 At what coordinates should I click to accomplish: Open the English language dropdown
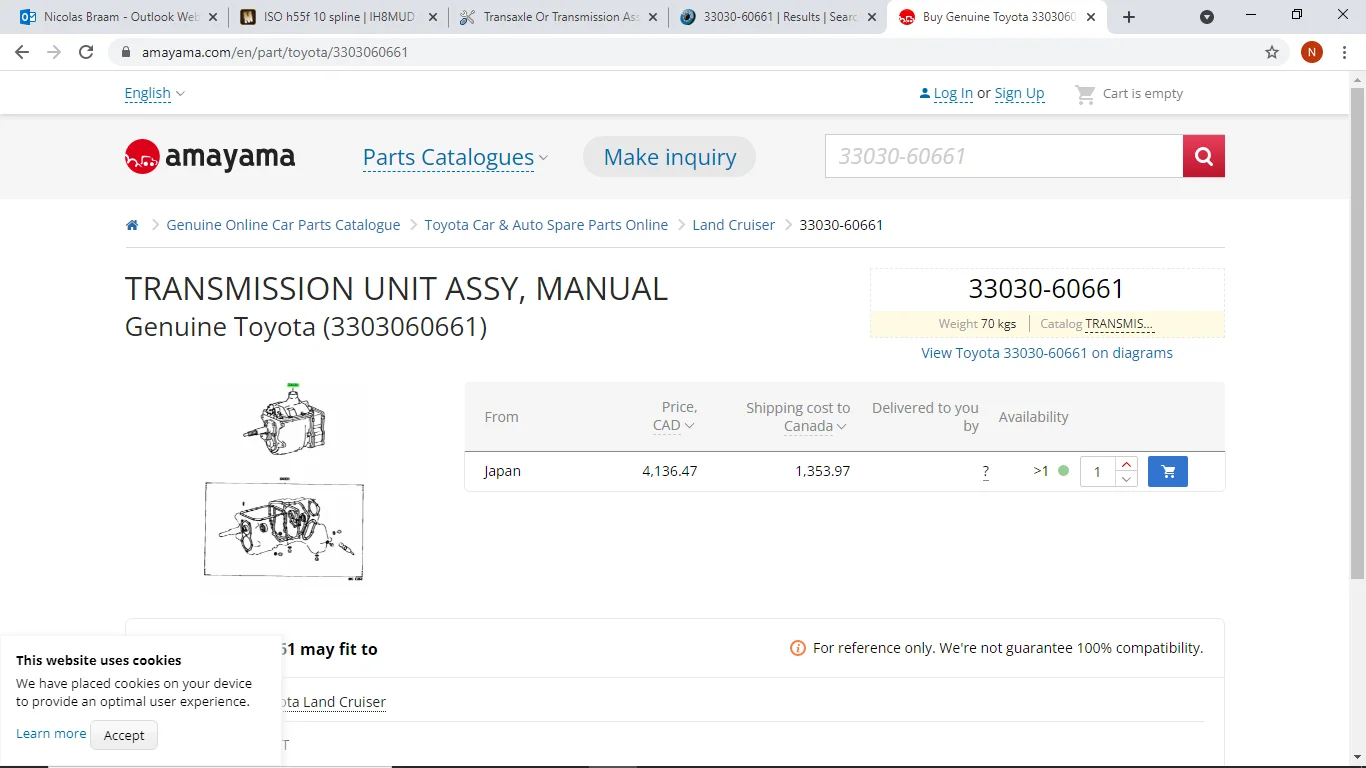[154, 93]
